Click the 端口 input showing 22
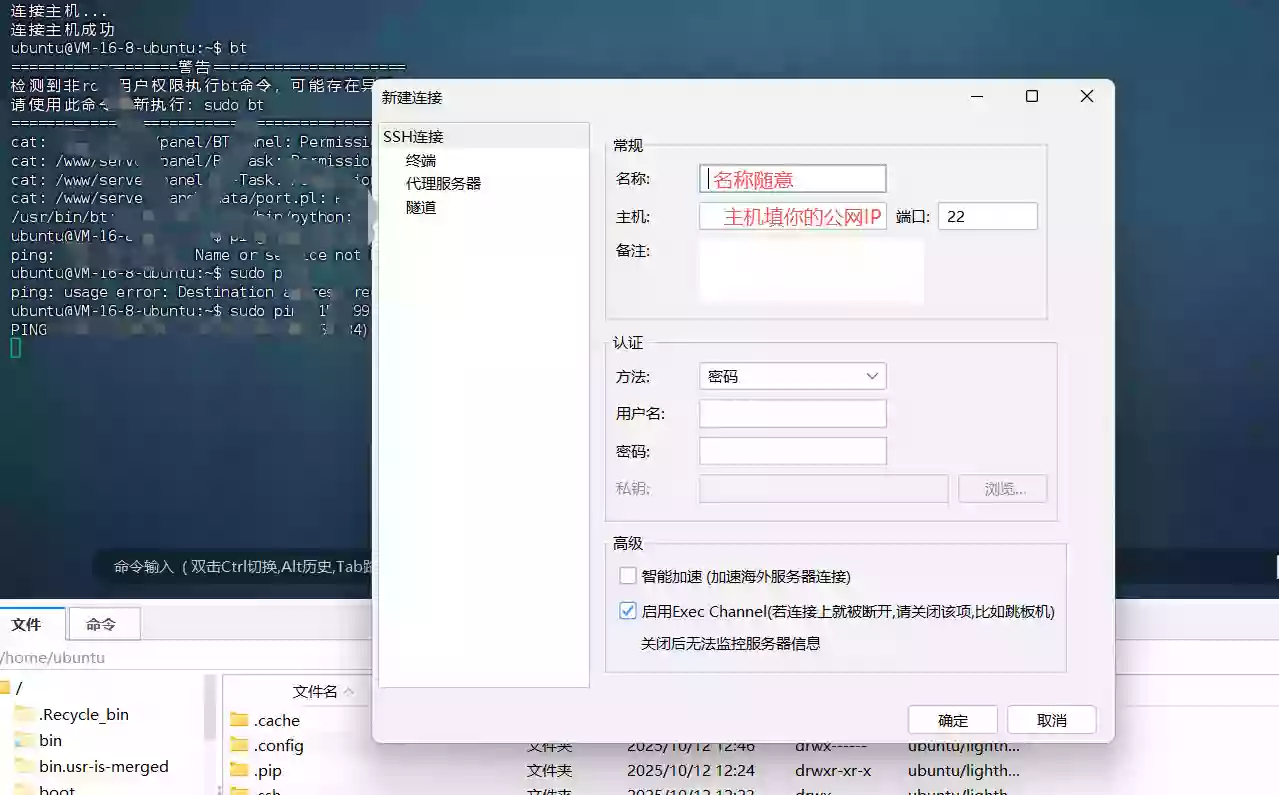Screen dimensions: 1279x795 pyautogui.click(x=987, y=216)
